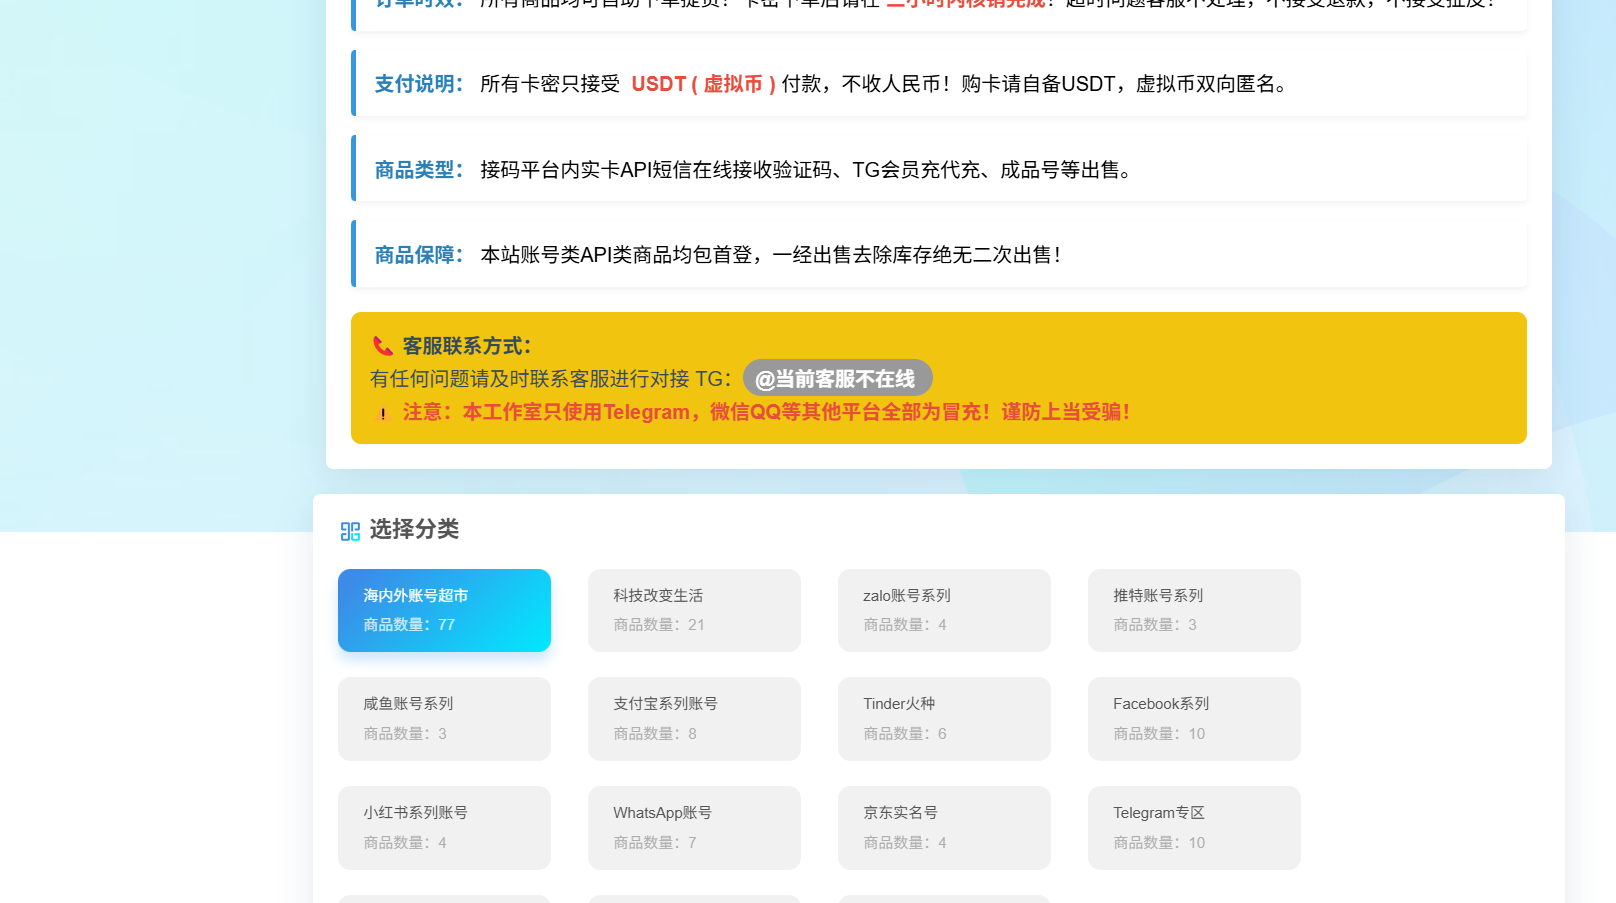Select the 海内外账号超市 category tab
1616x903 pixels.
[444, 610]
